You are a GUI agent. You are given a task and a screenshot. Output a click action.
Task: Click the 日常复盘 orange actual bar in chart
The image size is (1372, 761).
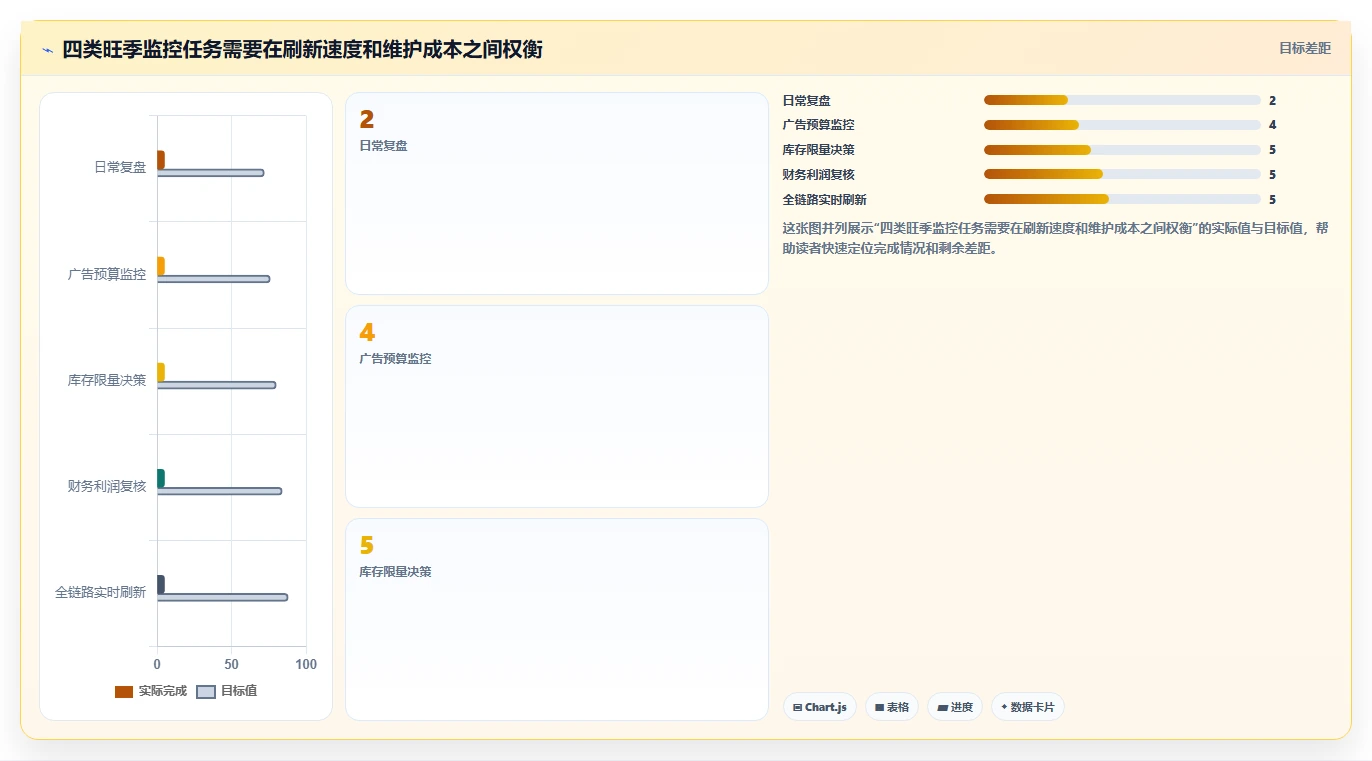161,160
